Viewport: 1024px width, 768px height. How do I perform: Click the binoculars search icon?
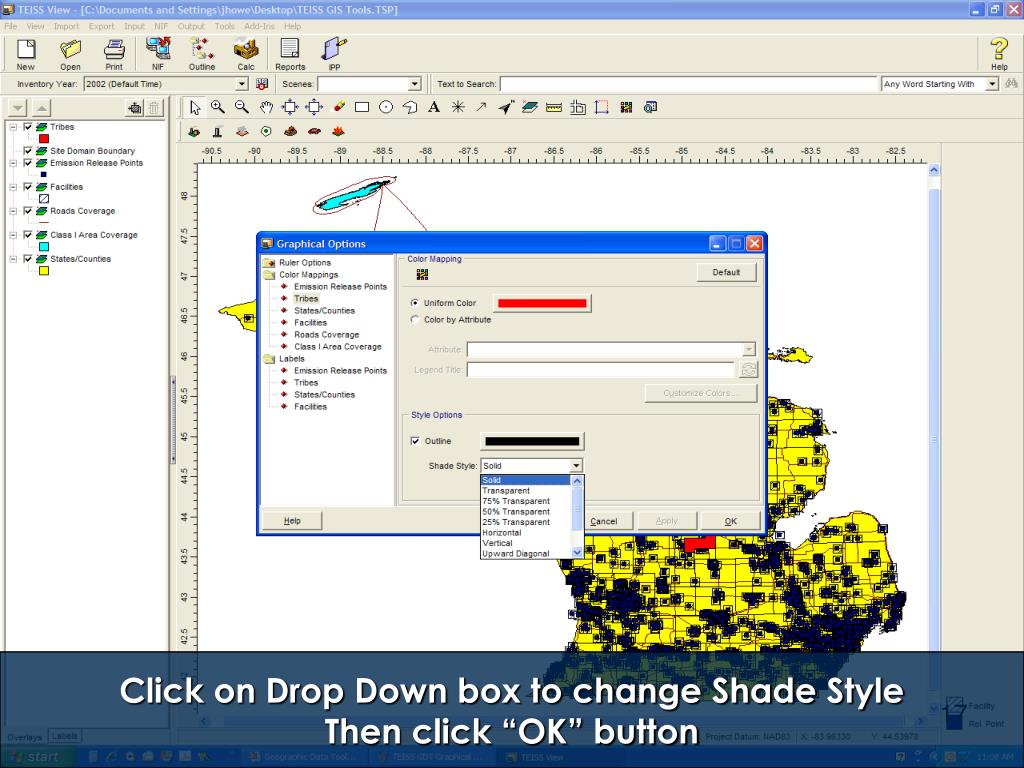[x=1012, y=84]
